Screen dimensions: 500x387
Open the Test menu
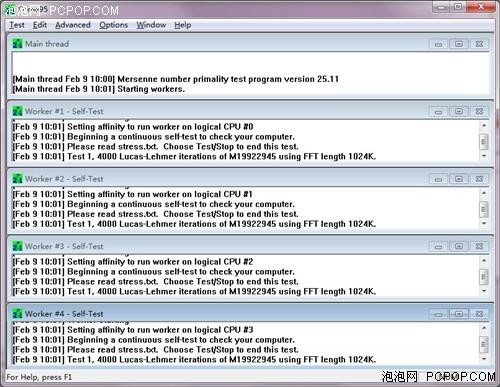(x=17, y=25)
